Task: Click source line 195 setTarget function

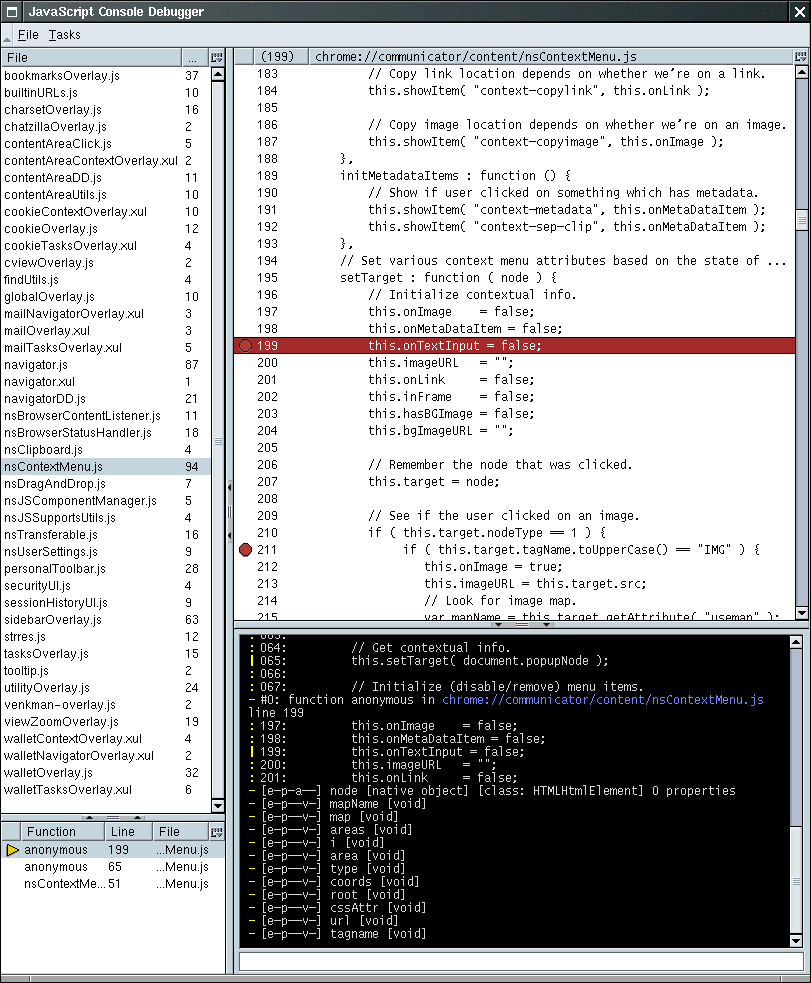Action: pos(448,278)
